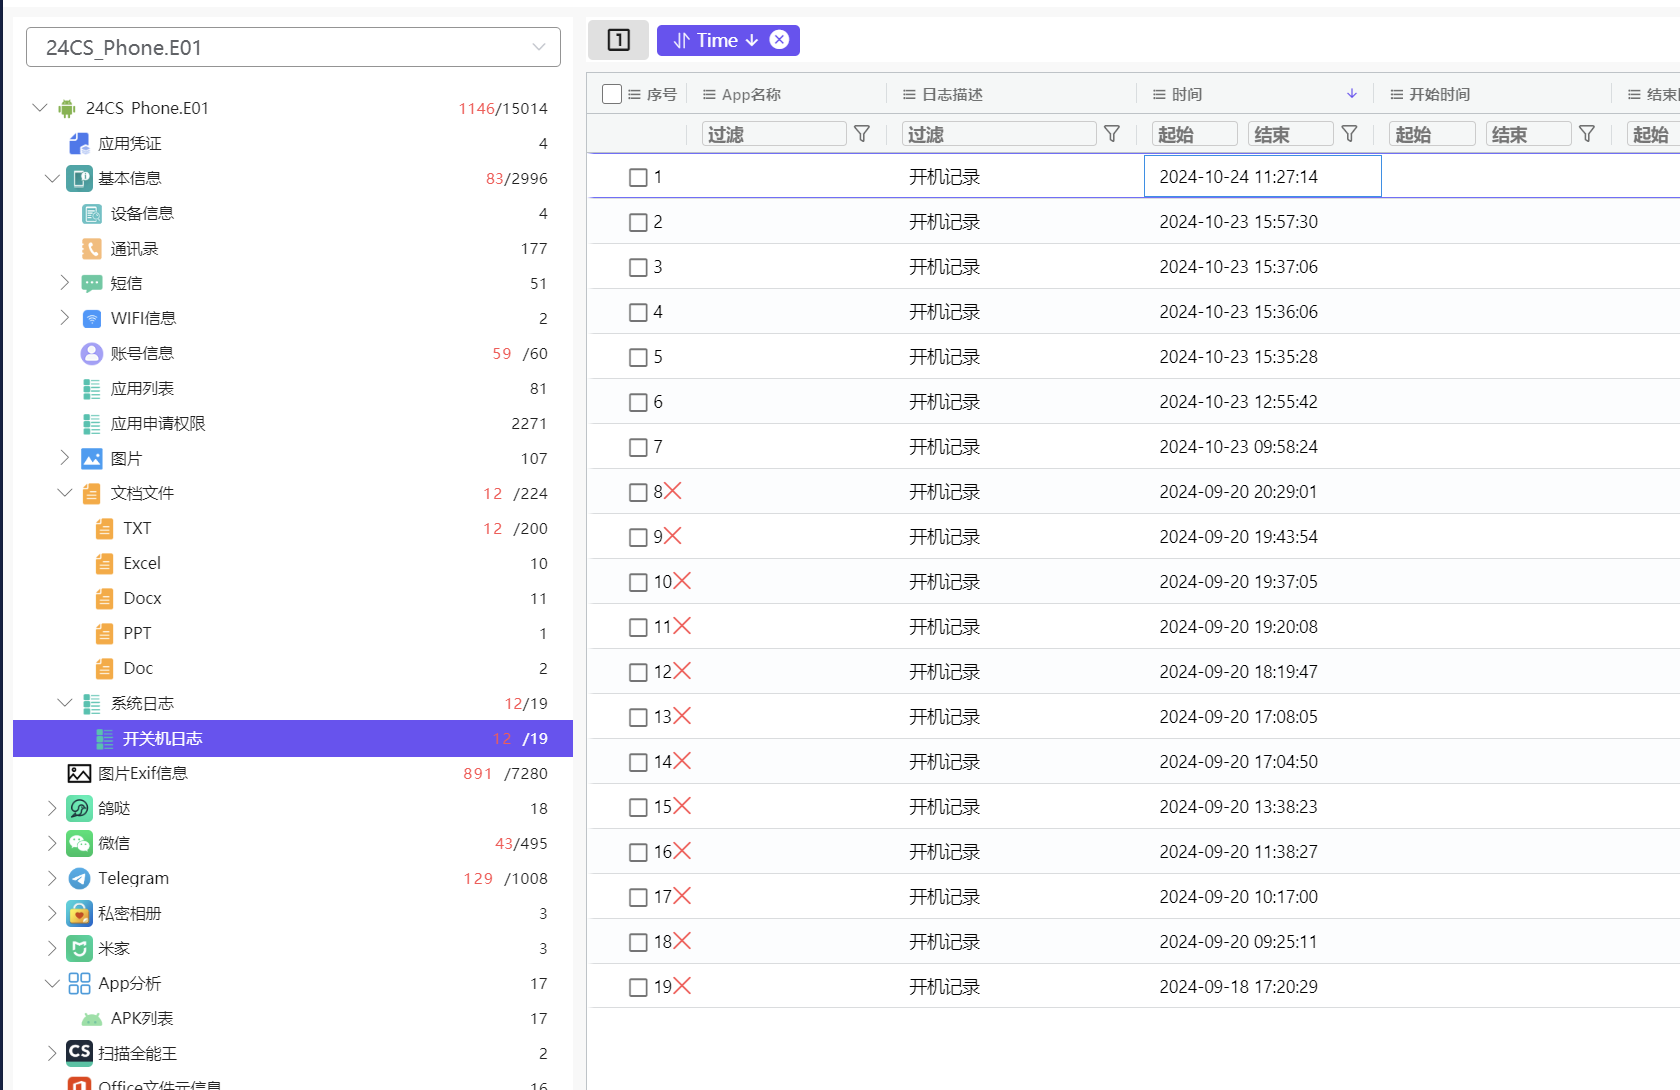
Task: Click the 时间 起始 filter field
Action: click(x=1194, y=134)
